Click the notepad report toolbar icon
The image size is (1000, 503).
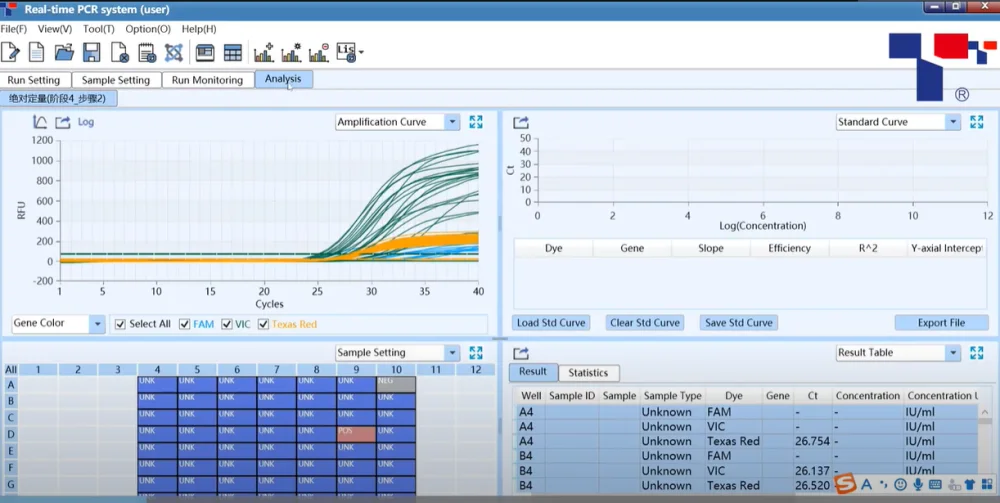147,52
